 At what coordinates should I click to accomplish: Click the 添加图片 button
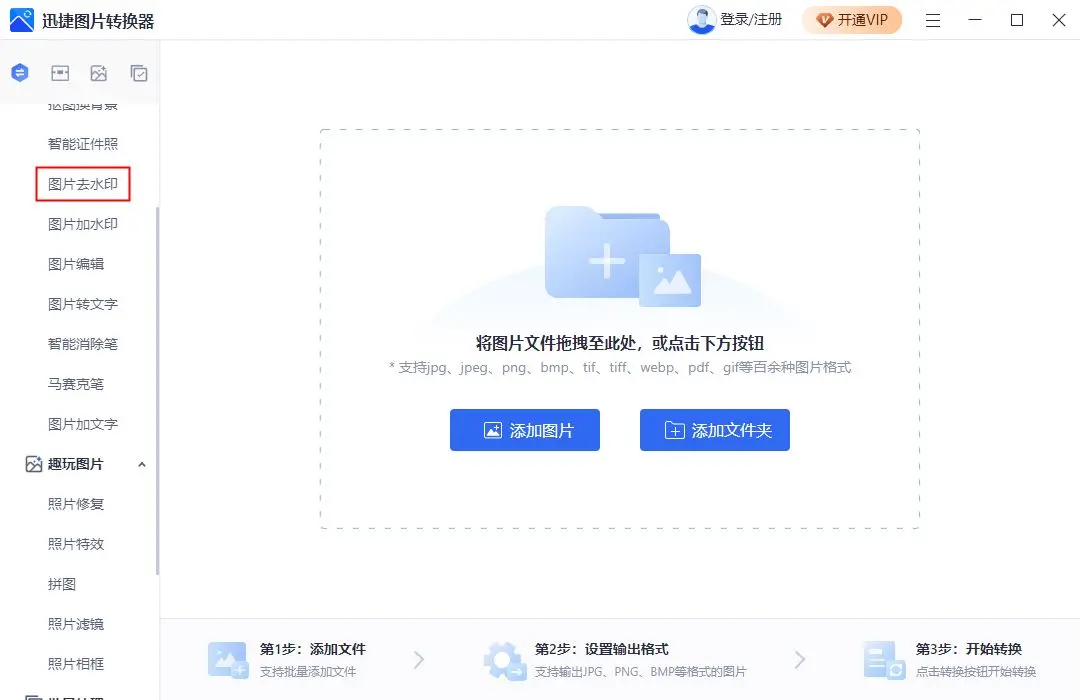[x=524, y=430]
